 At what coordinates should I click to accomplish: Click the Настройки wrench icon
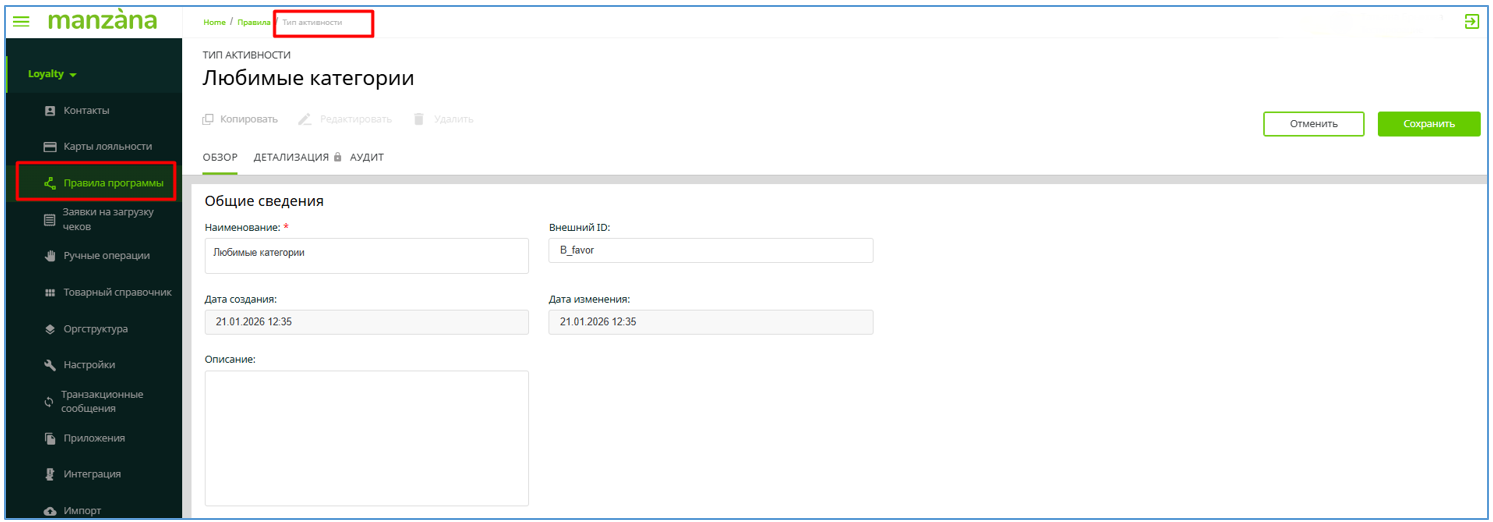click(x=50, y=365)
